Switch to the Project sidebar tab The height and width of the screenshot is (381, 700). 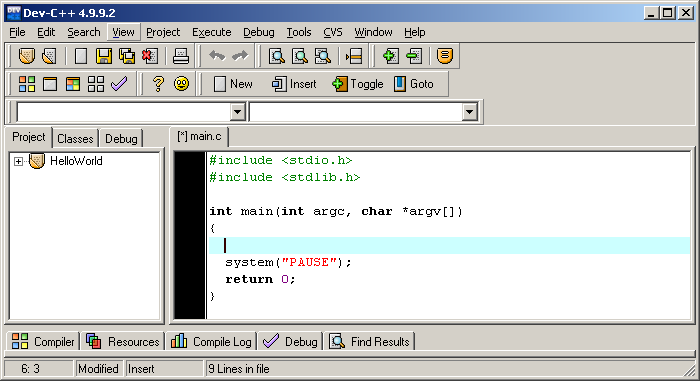pyautogui.click(x=29, y=137)
